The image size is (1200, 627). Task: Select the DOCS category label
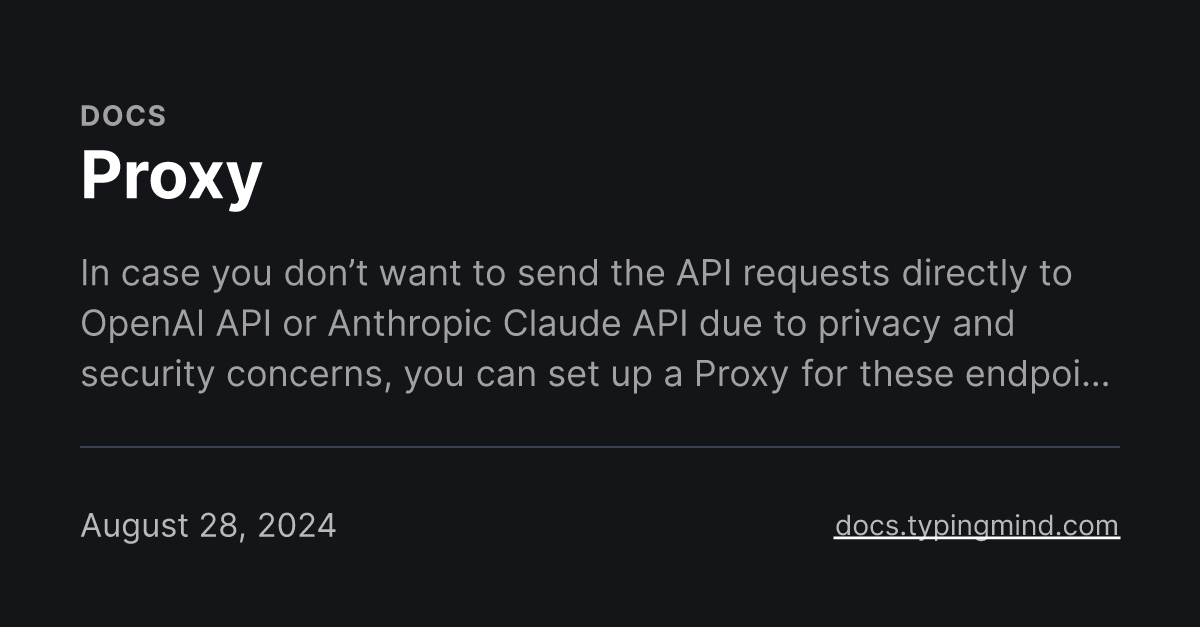pyautogui.click(x=123, y=116)
